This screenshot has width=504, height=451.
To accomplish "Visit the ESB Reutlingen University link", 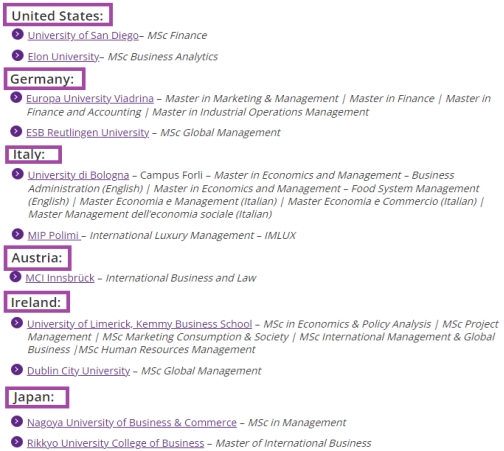I will coord(88,133).
